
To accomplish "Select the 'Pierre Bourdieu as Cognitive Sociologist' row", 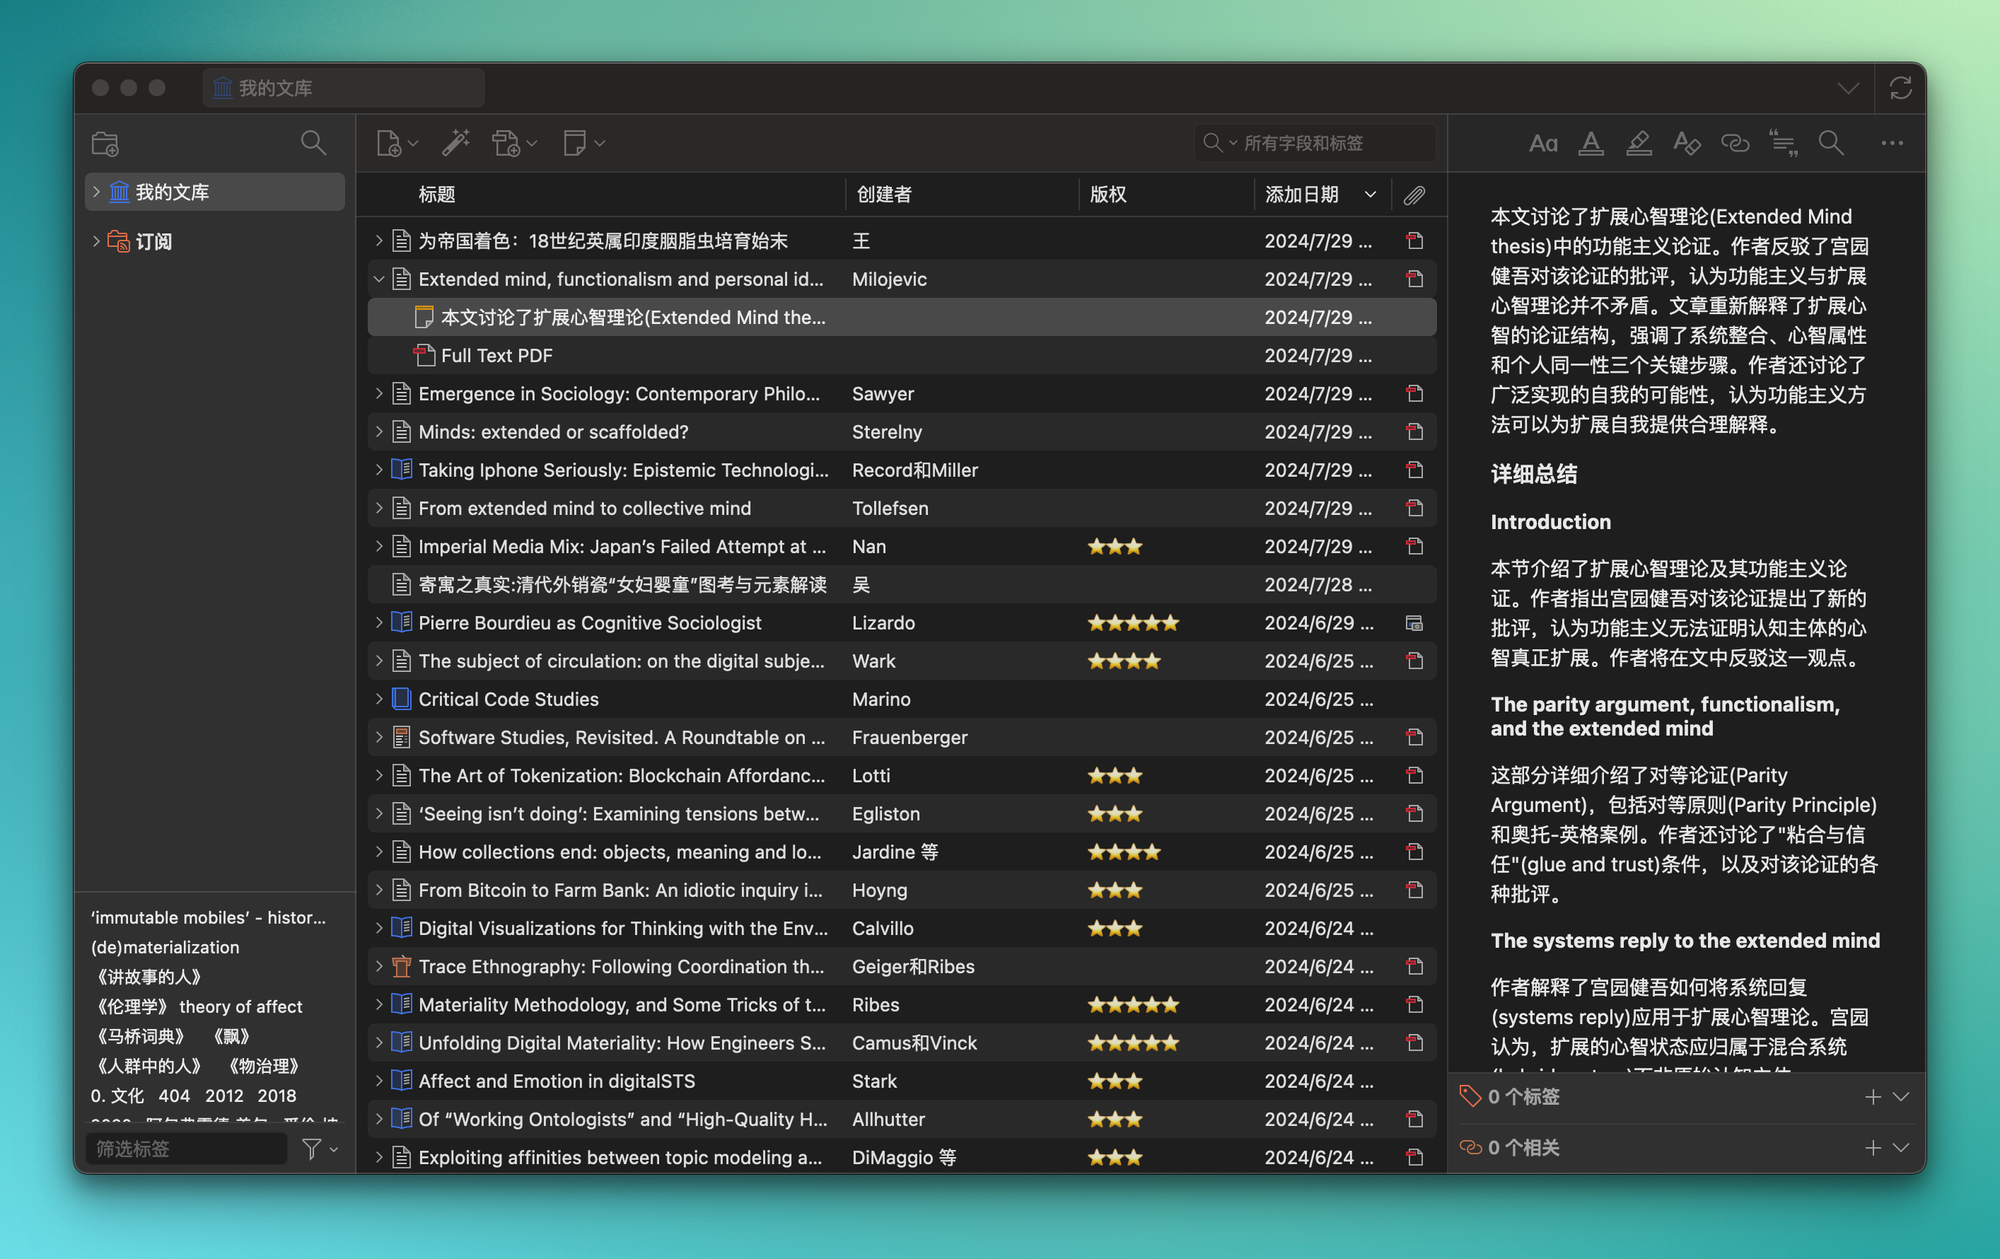I will 902,623.
